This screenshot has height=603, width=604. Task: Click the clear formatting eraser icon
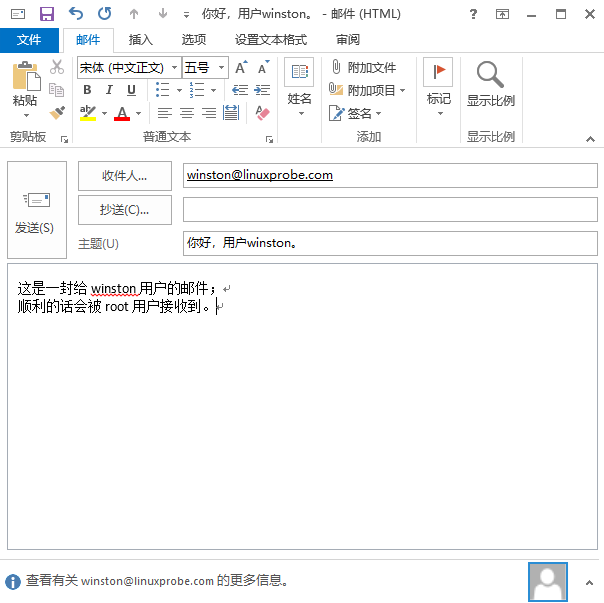coord(263,113)
